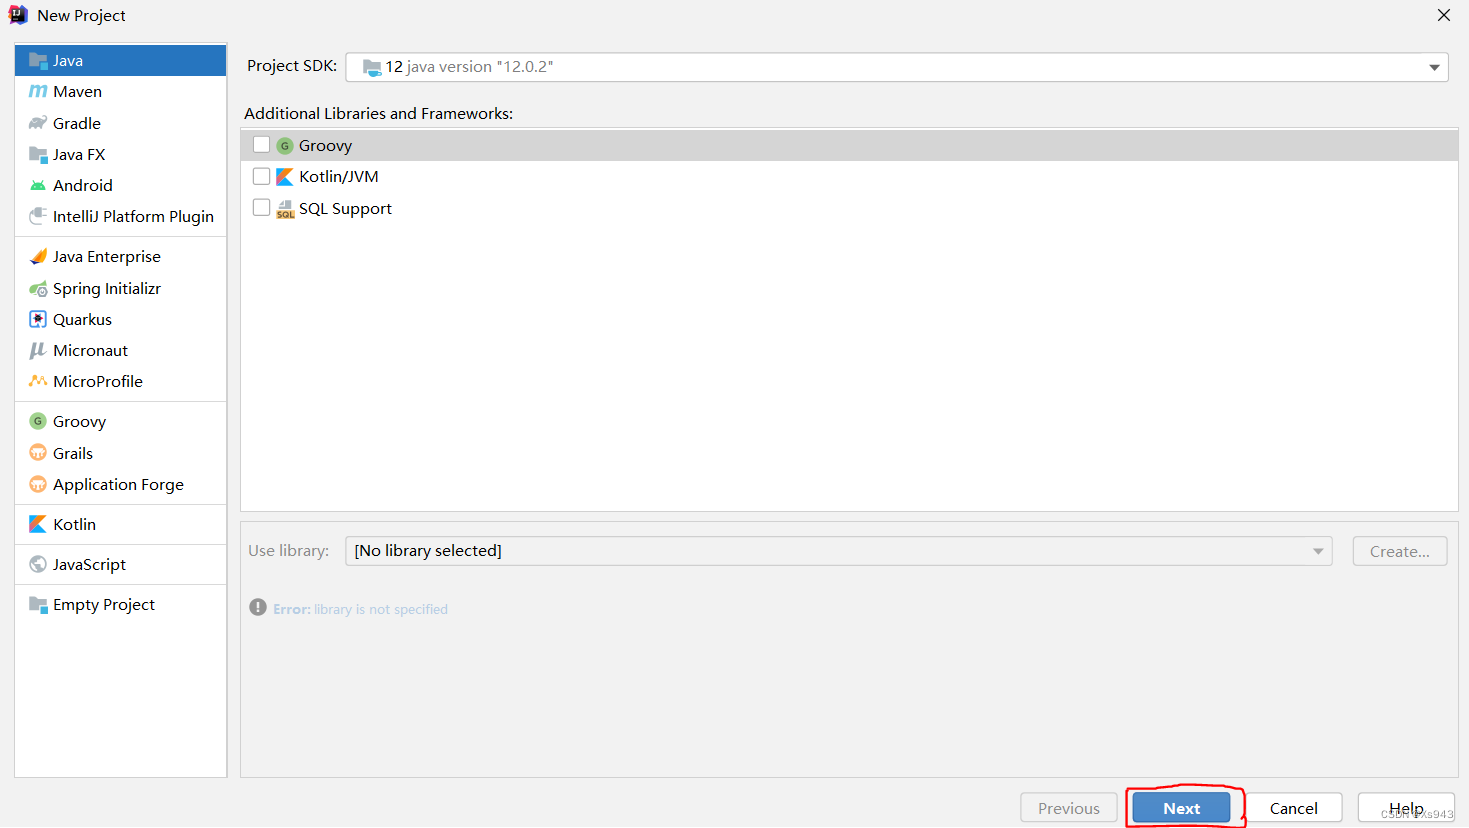Click the 'Java FX' list label

click(x=79, y=155)
